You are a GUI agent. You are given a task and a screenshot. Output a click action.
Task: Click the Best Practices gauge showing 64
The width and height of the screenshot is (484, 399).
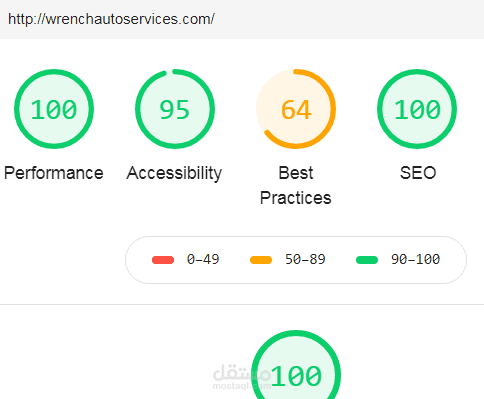296,109
